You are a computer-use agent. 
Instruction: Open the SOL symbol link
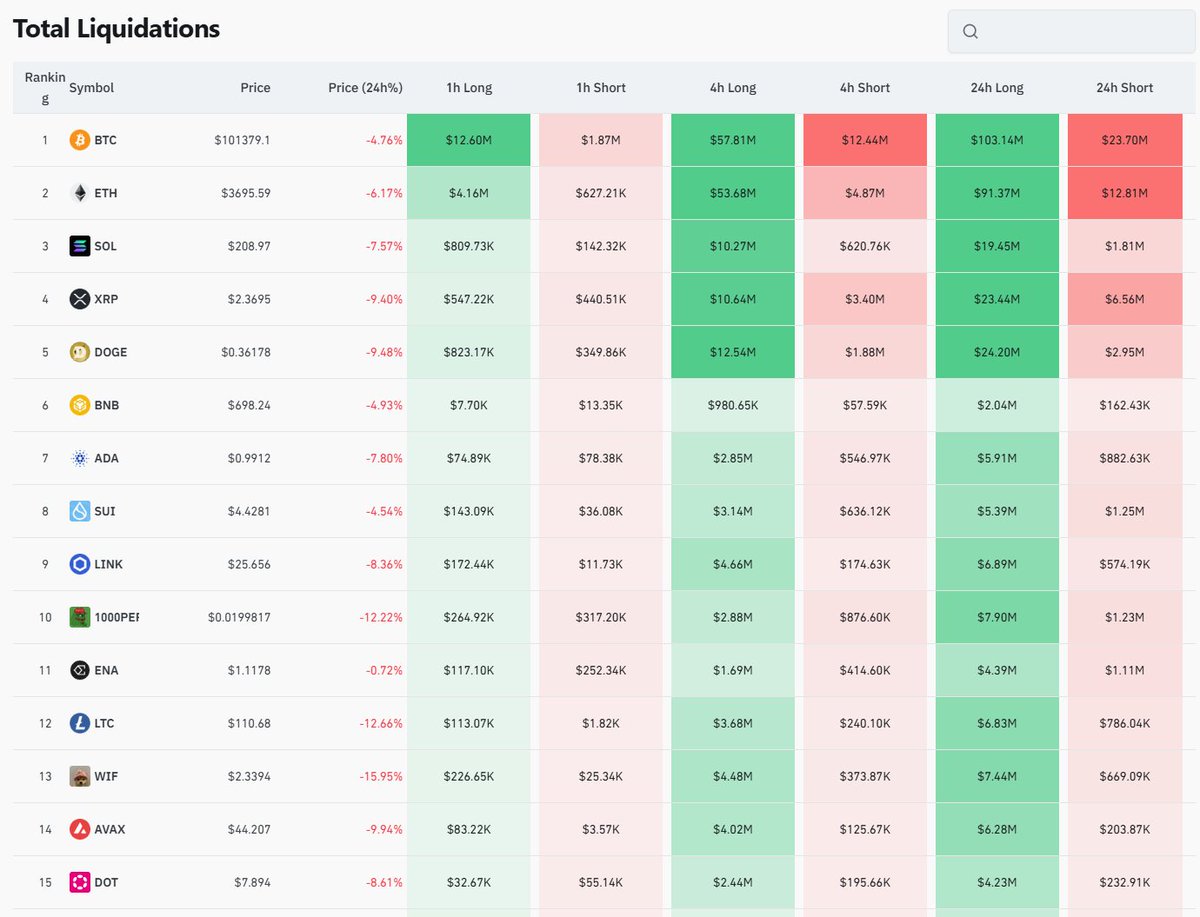coord(105,246)
